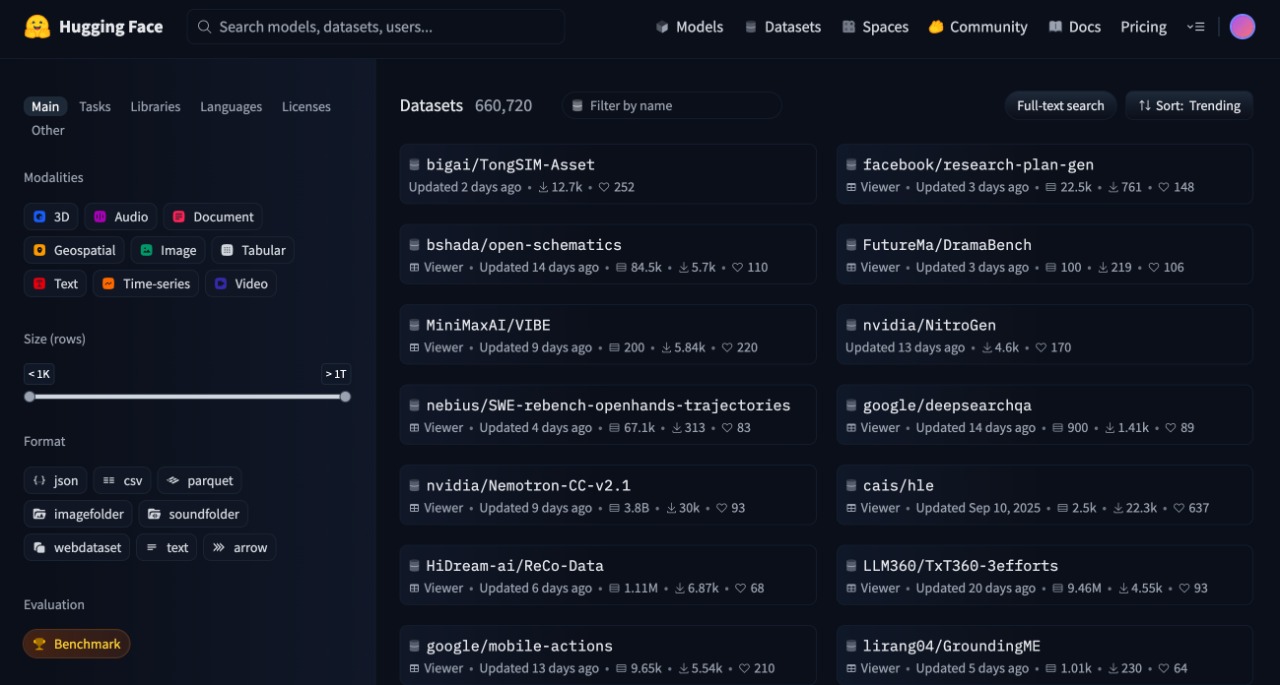The height and width of the screenshot is (685, 1280).
Task: Enable the Audio modality filter
Action: pos(120,216)
